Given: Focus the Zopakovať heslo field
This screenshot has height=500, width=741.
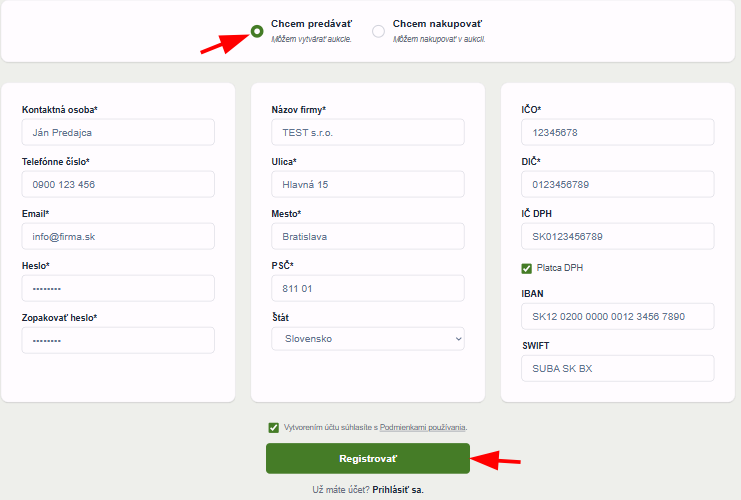Looking at the screenshot, I should [x=118, y=340].
